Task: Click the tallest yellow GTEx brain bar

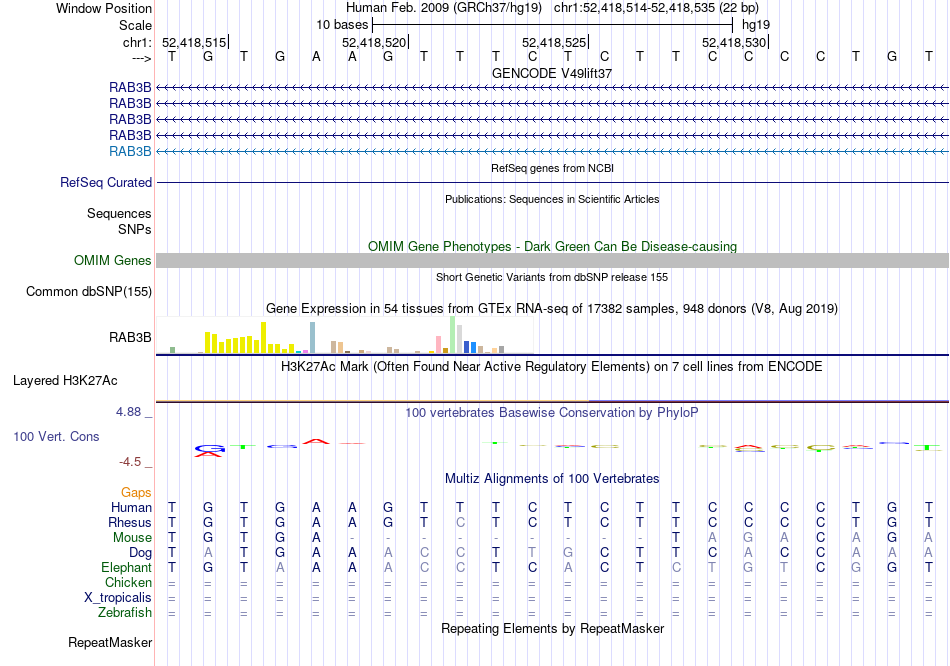Action: [x=264, y=338]
